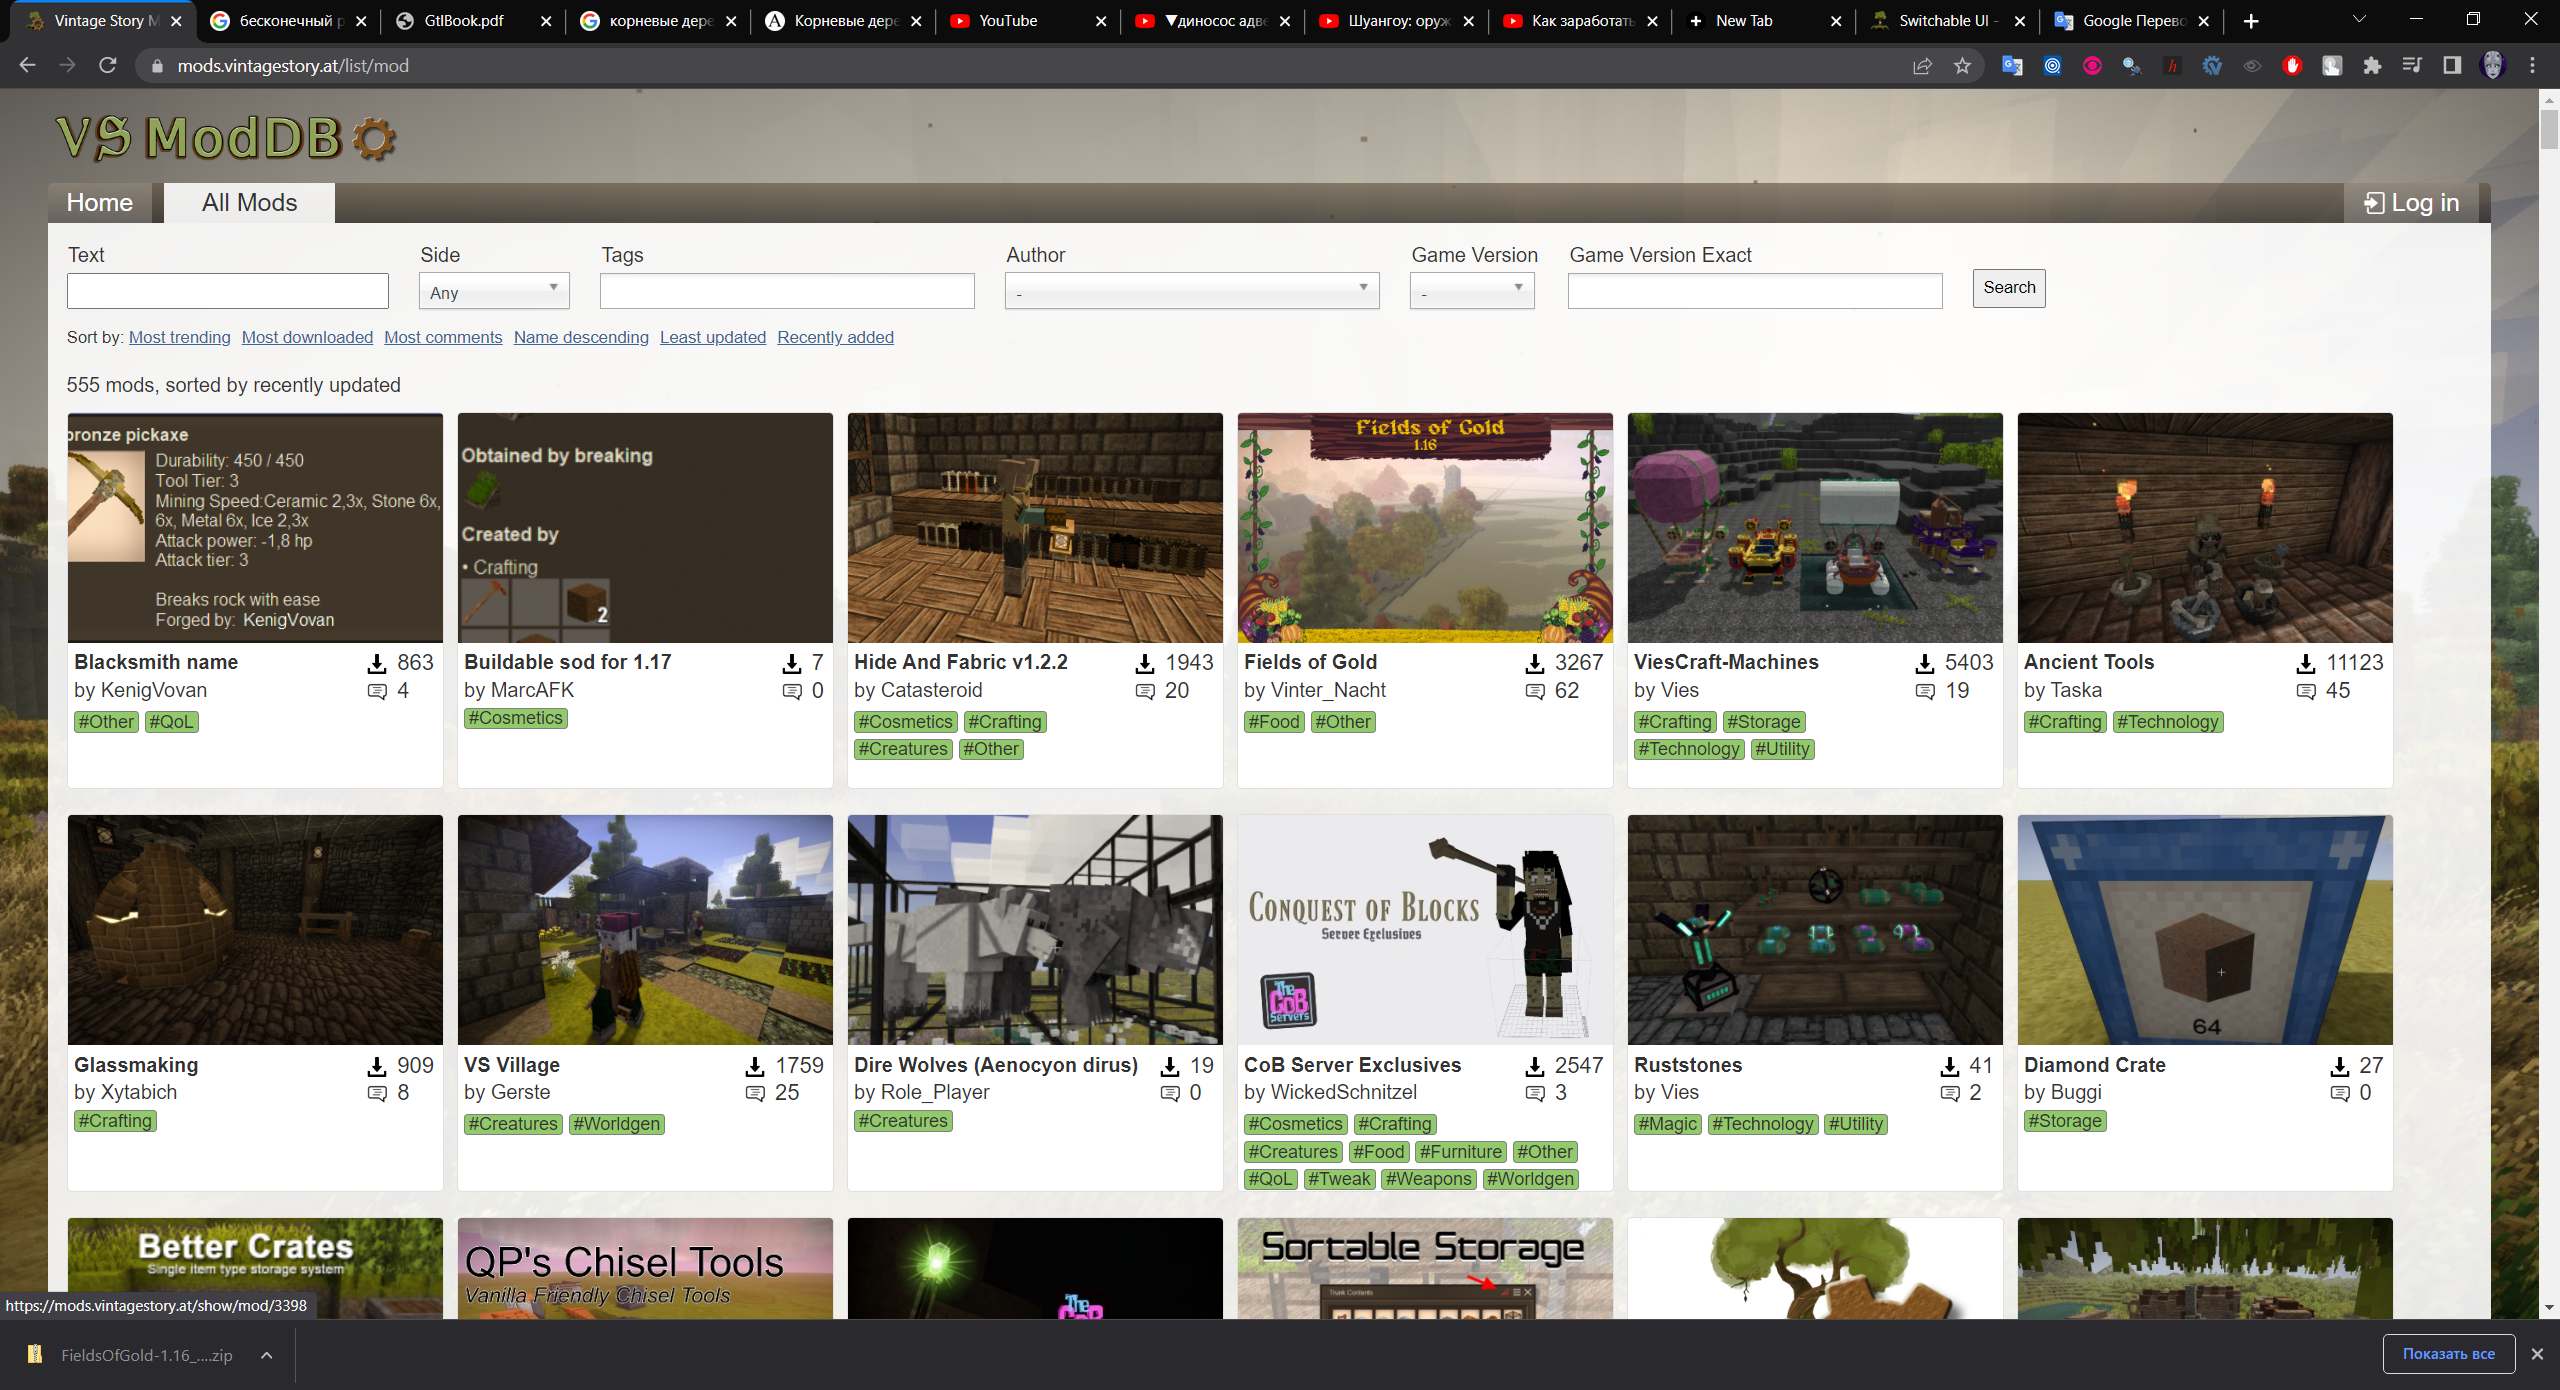The height and width of the screenshot is (1390, 2560).
Task: Open the Fields of Gold mod thumbnail
Action: (x=1425, y=528)
